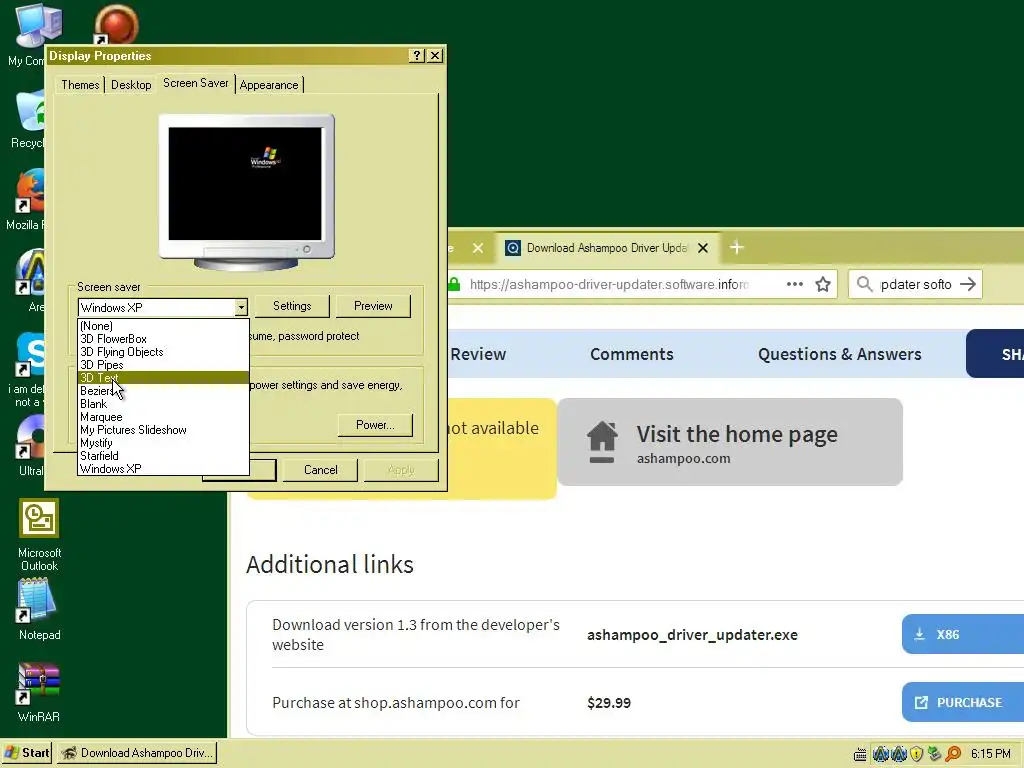Choose (None) from the screen saver list
Viewport: 1024px width, 768px height.
tap(163, 326)
